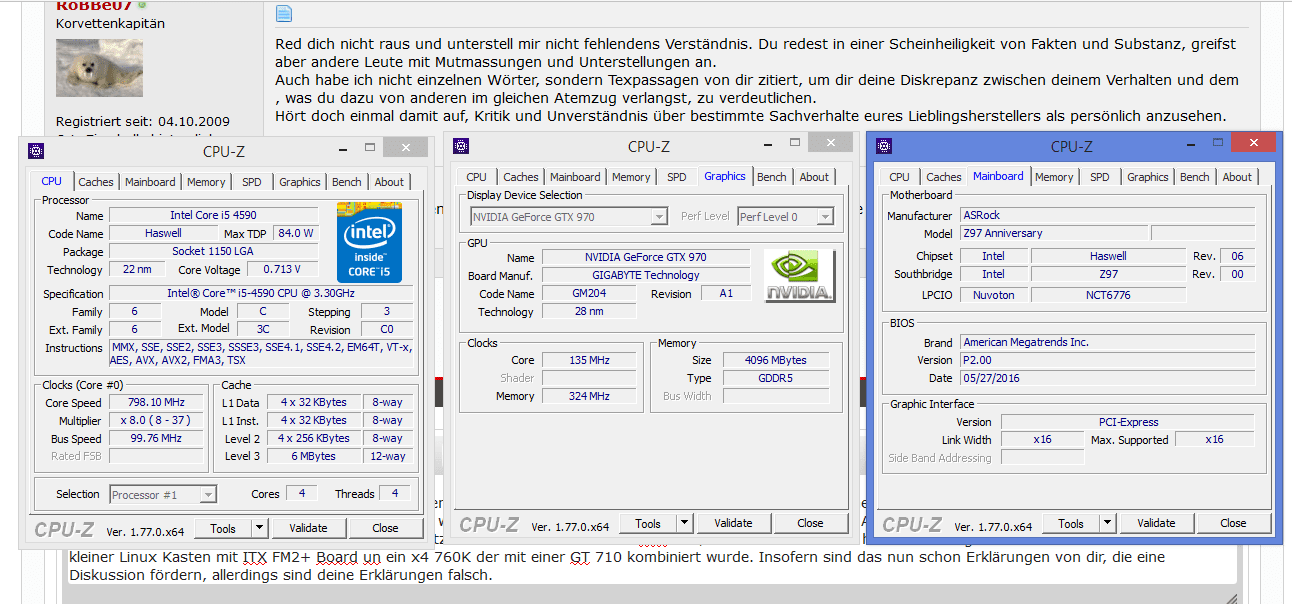This screenshot has height=604, width=1292.
Task: Click Link Width field 'x16'
Action: click(1042, 440)
